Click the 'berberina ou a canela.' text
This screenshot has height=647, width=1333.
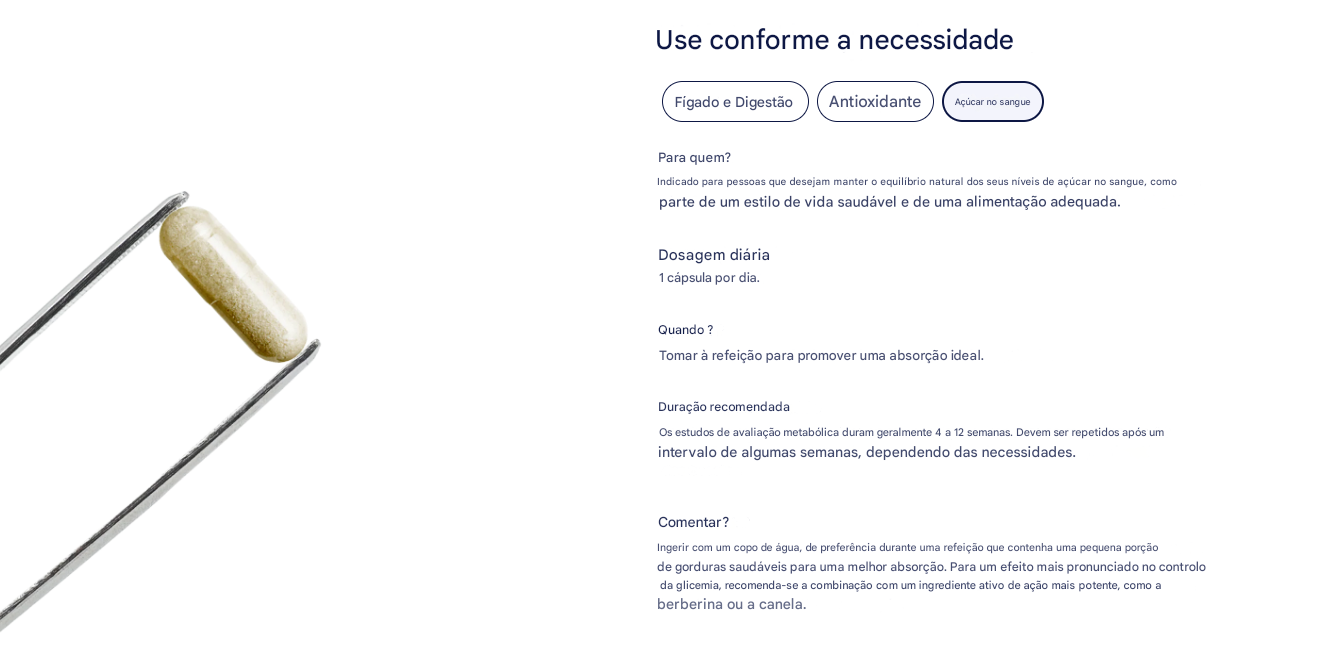tap(731, 604)
